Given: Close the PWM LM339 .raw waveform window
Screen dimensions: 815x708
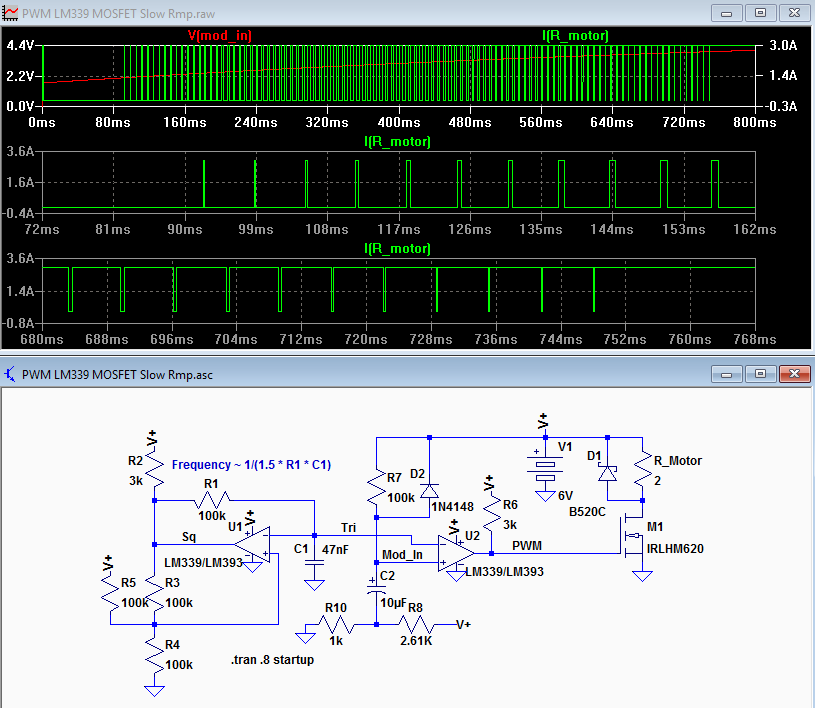Looking at the screenshot, I should (x=794, y=13).
